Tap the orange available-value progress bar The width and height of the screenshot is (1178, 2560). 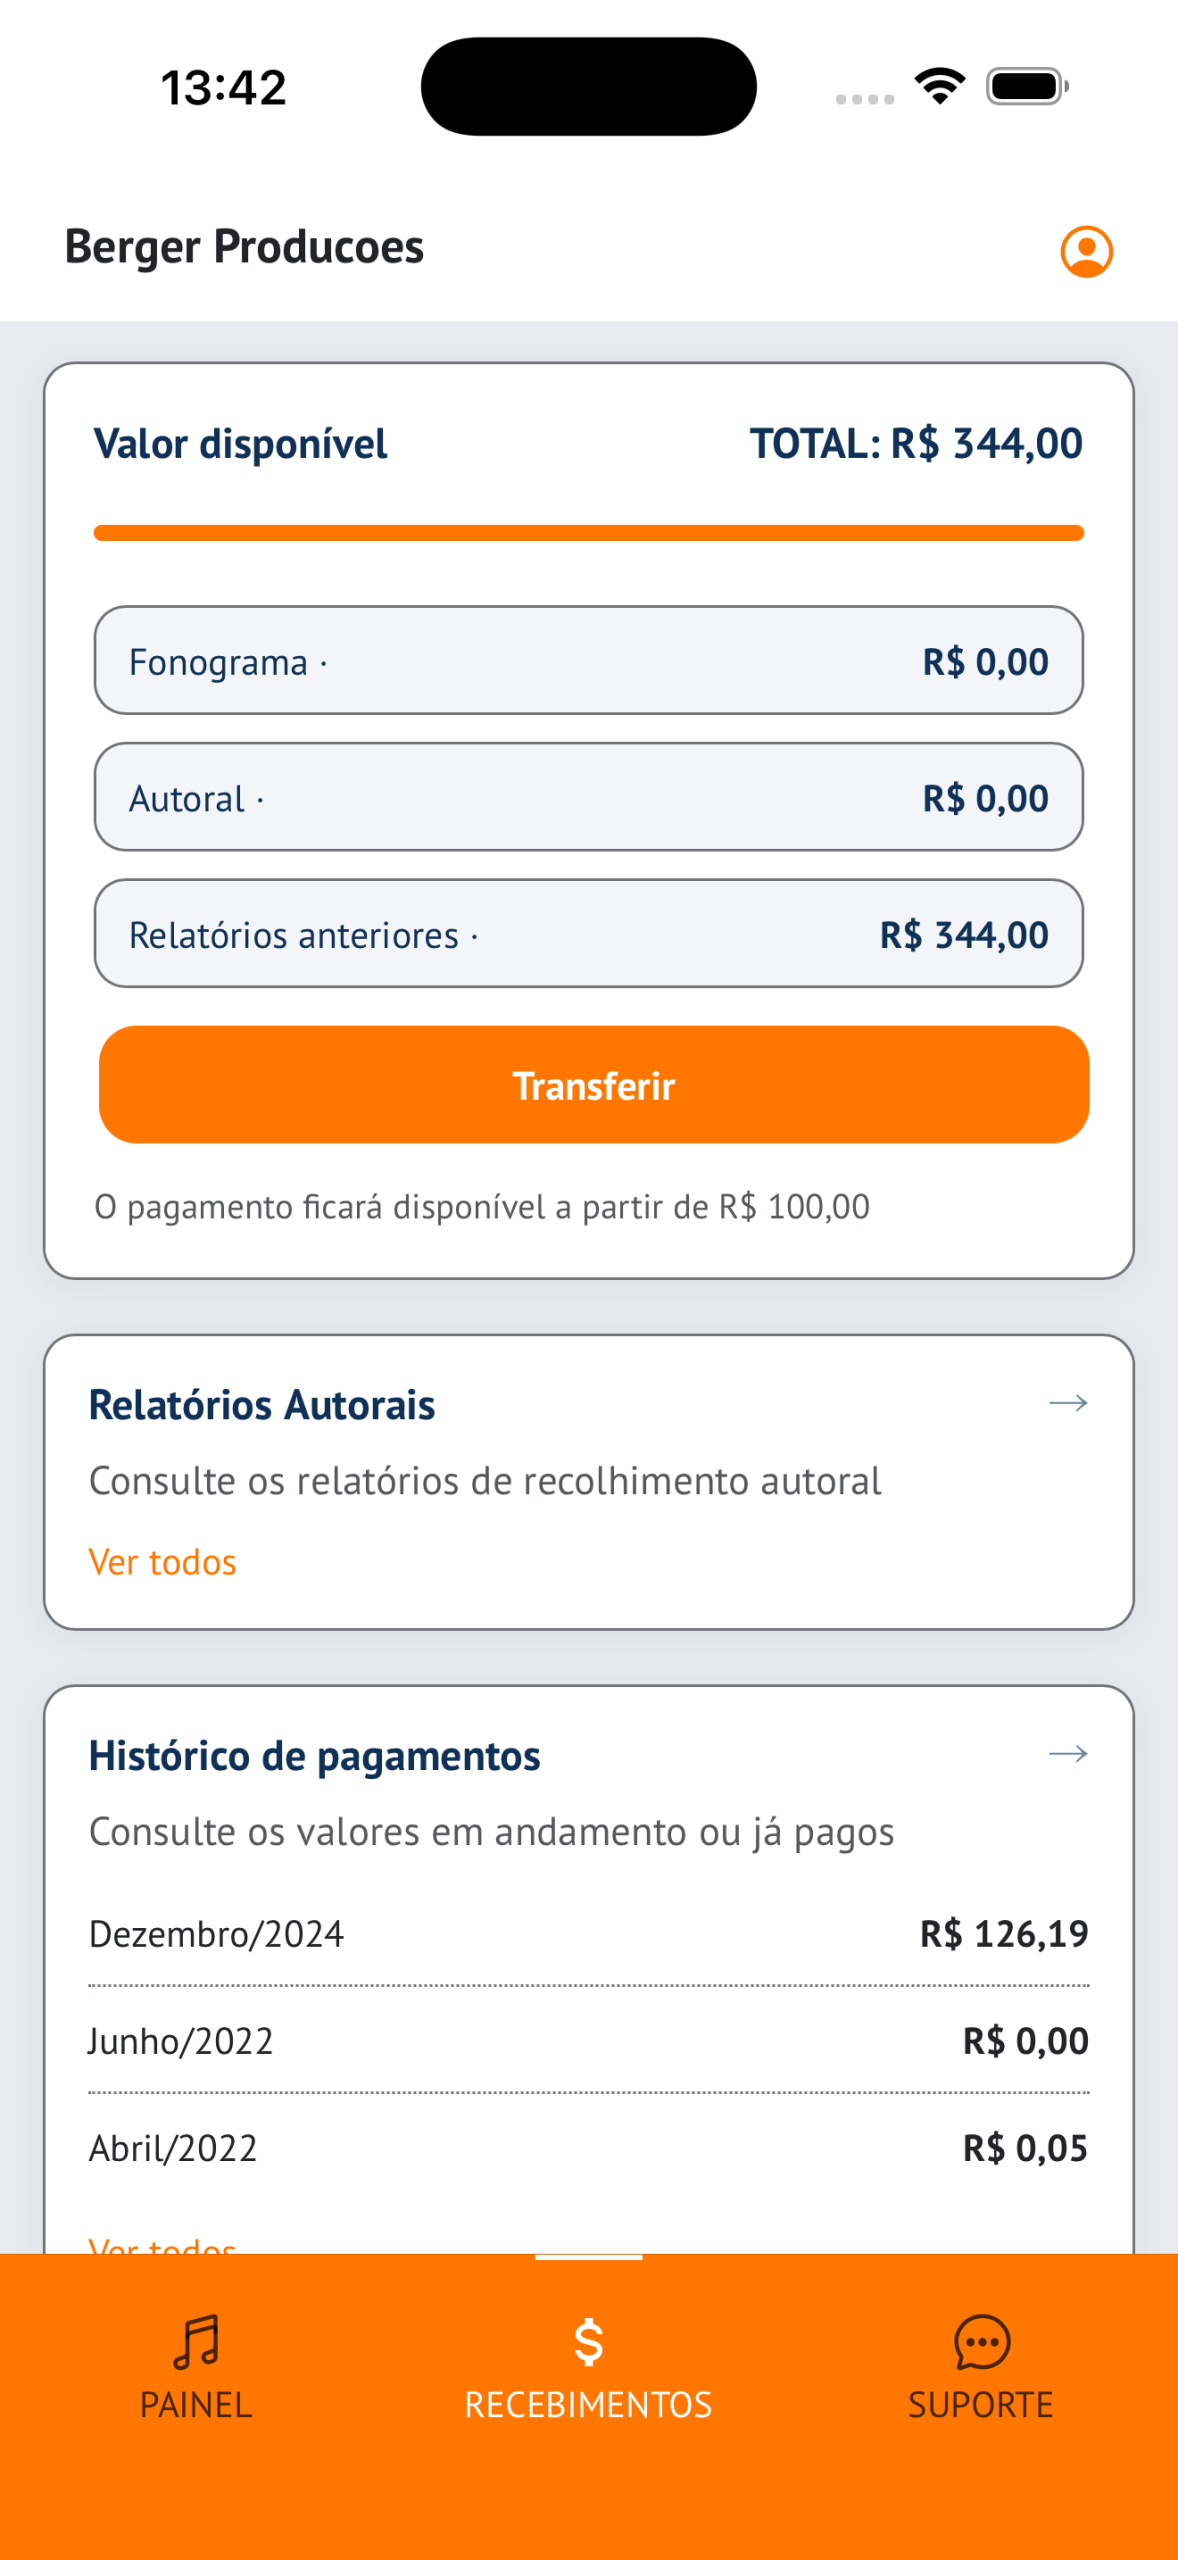(x=588, y=533)
